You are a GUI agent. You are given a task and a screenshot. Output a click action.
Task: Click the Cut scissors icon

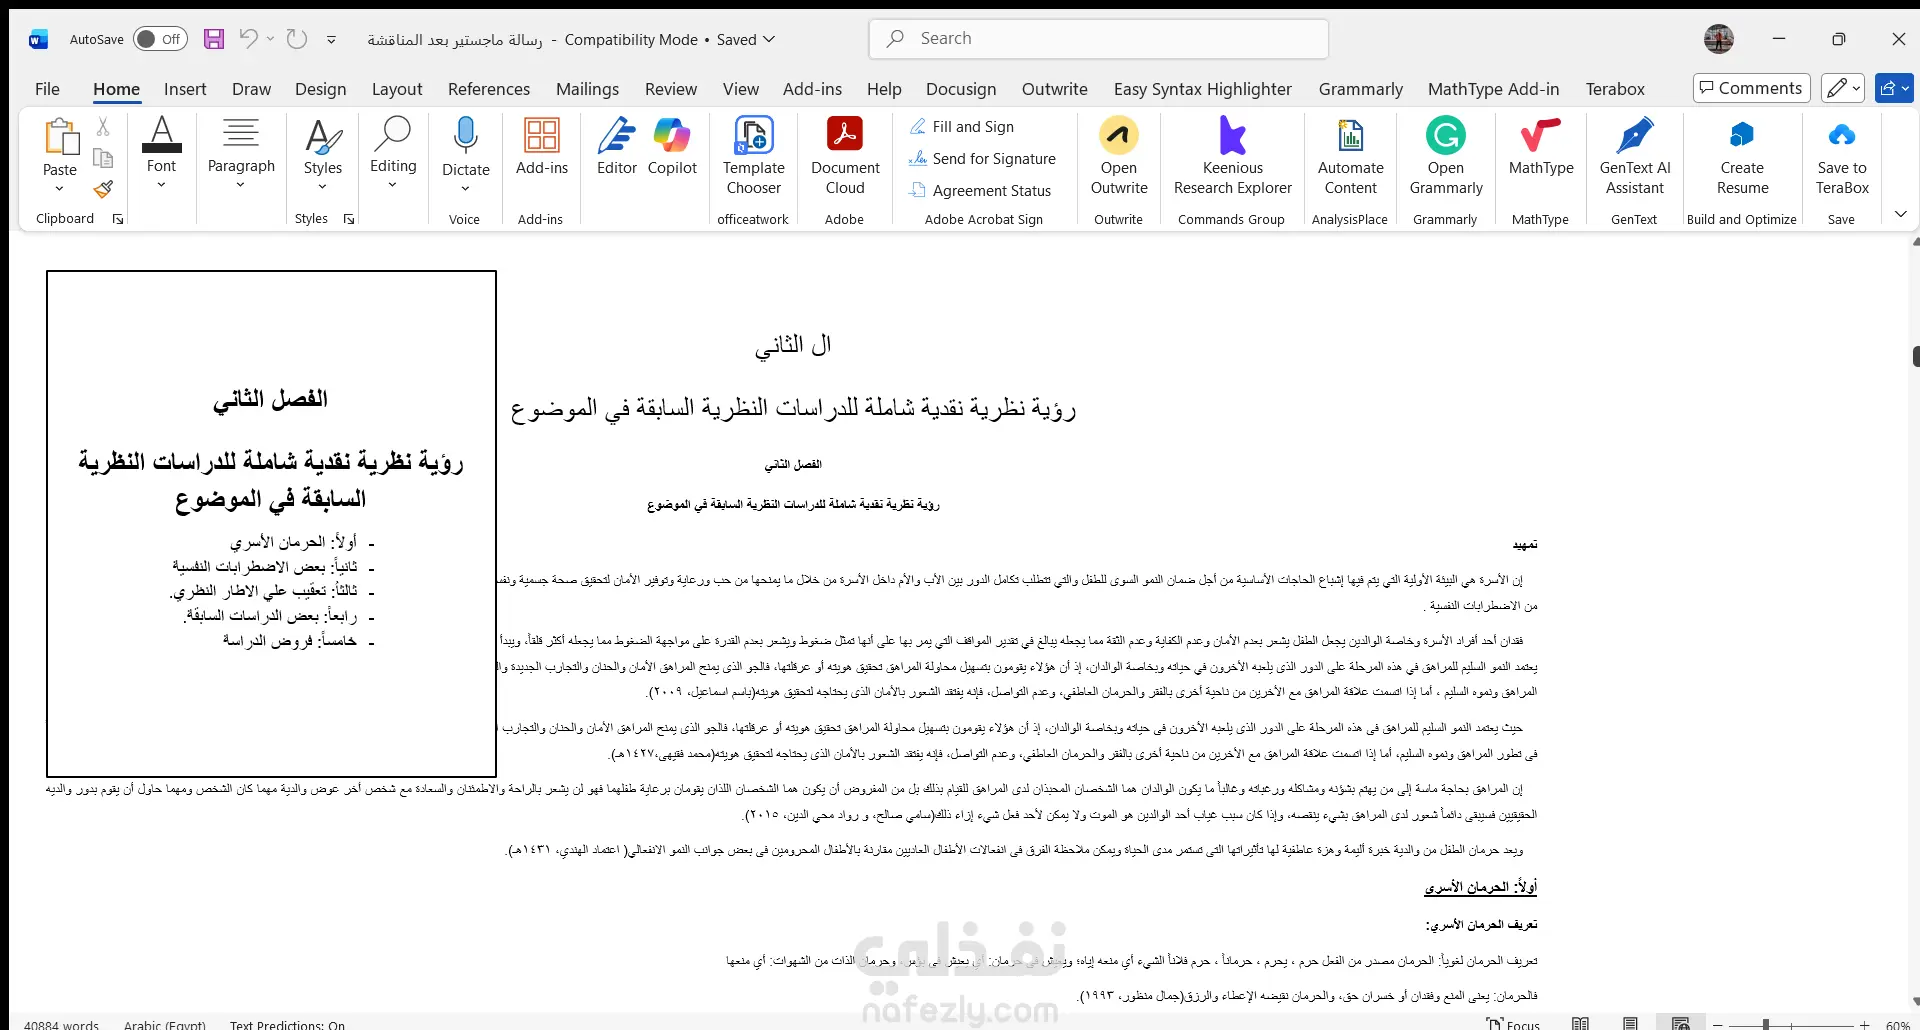coord(103,127)
